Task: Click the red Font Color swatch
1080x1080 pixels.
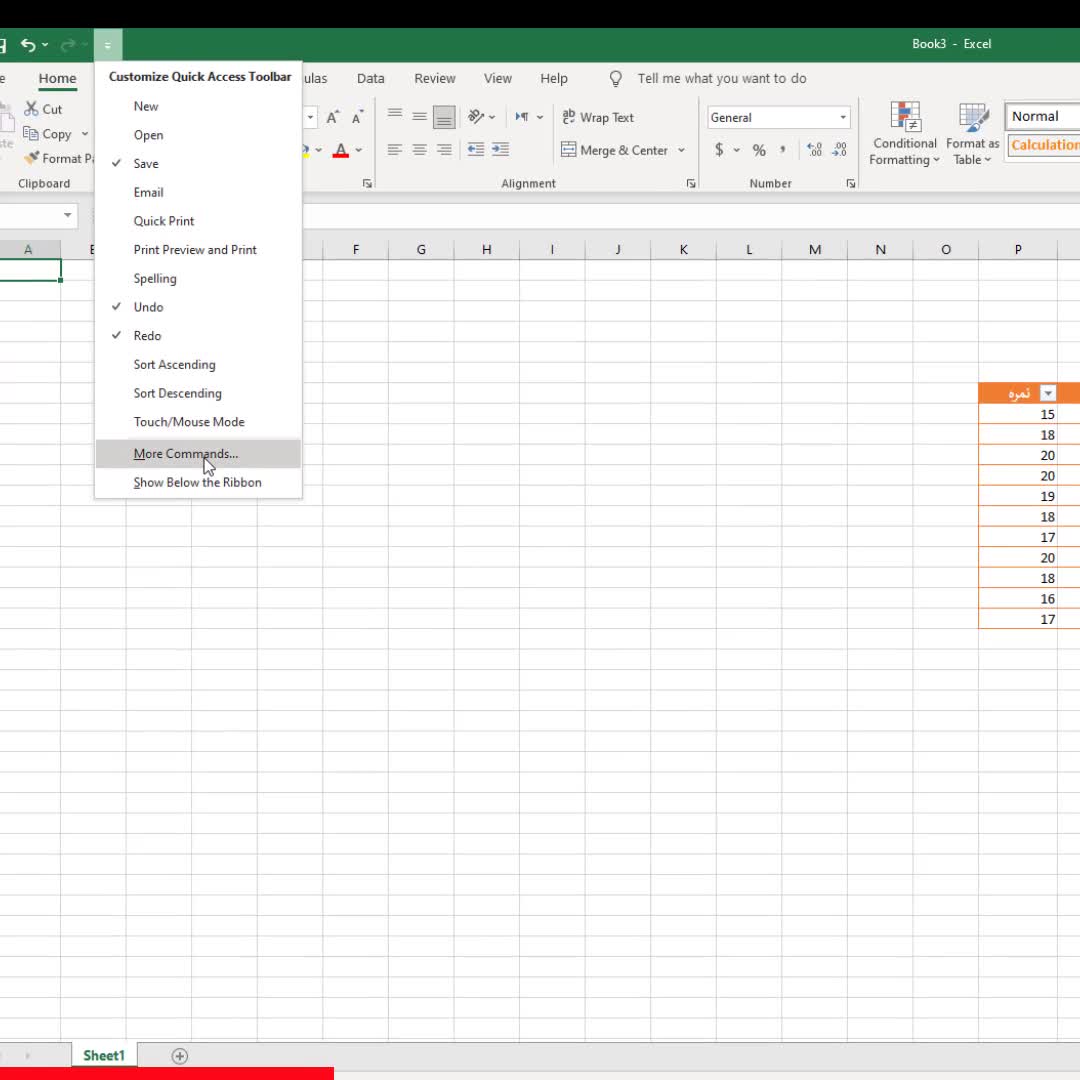Action: point(341,150)
